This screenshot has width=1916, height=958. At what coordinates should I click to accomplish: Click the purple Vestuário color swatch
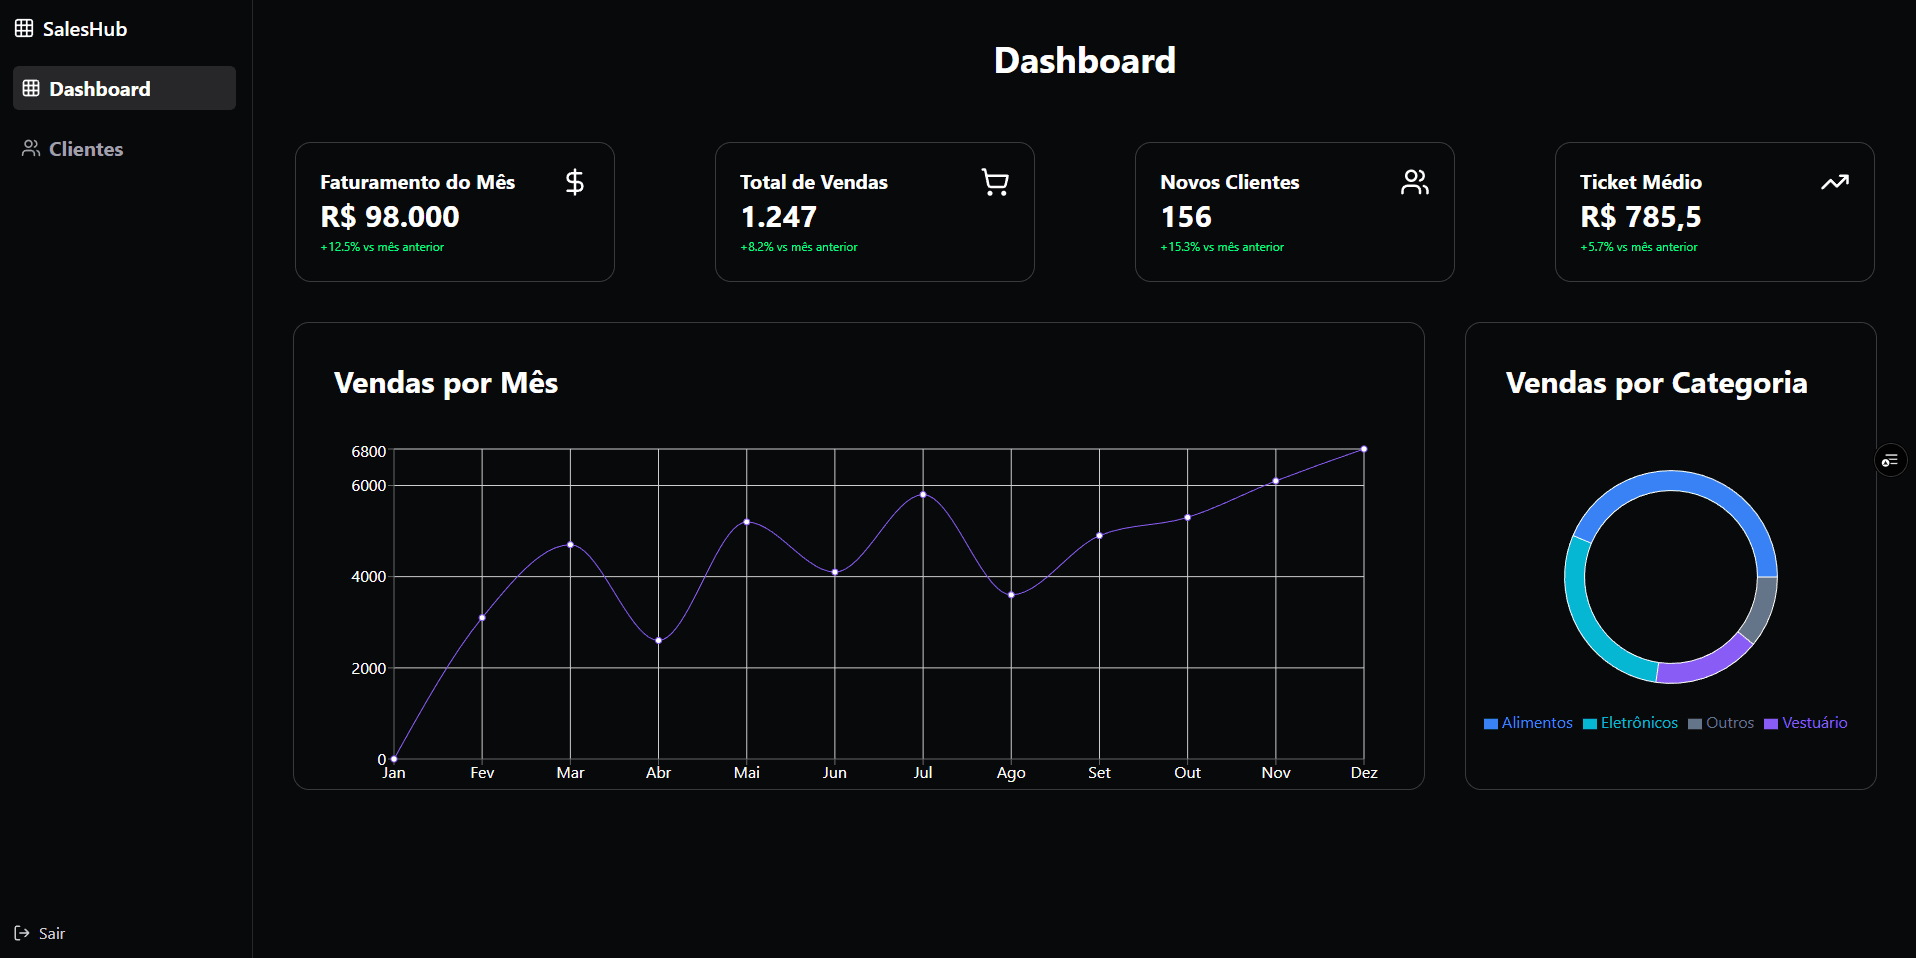tap(1771, 723)
